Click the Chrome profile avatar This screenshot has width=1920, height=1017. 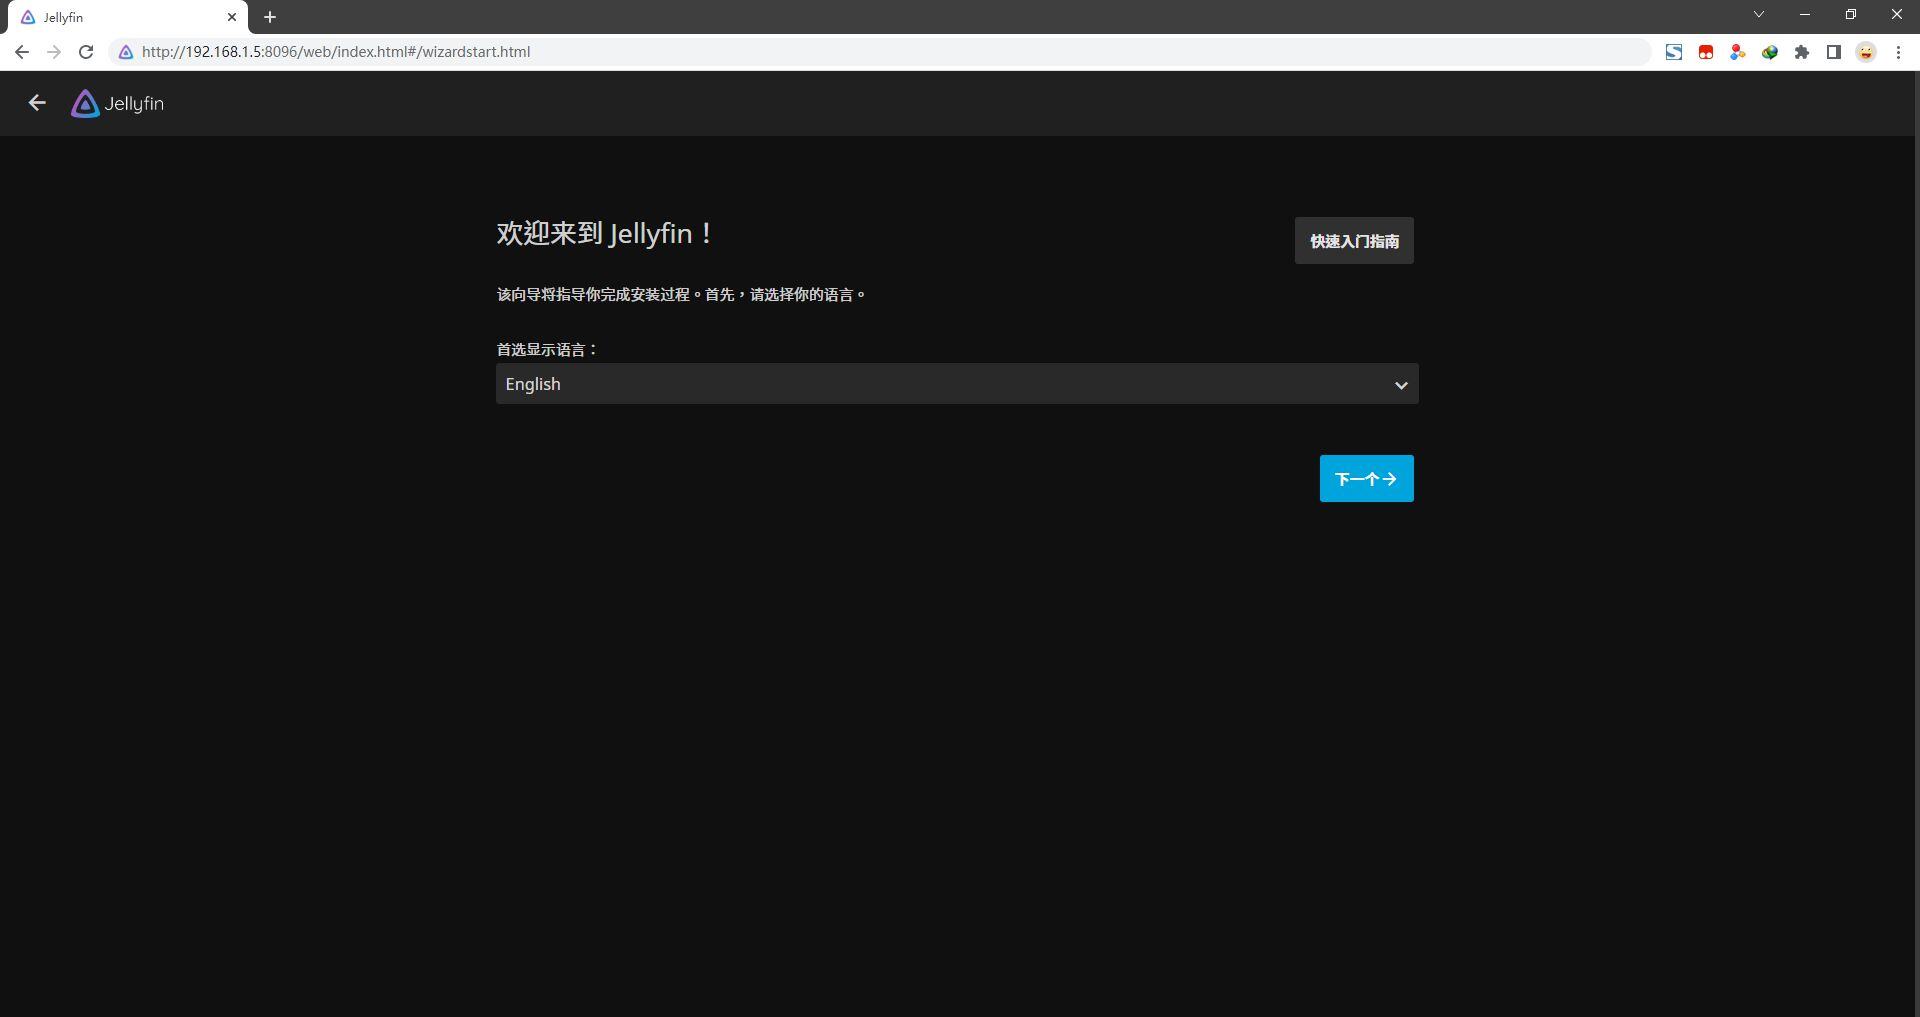pyautogui.click(x=1866, y=52)
